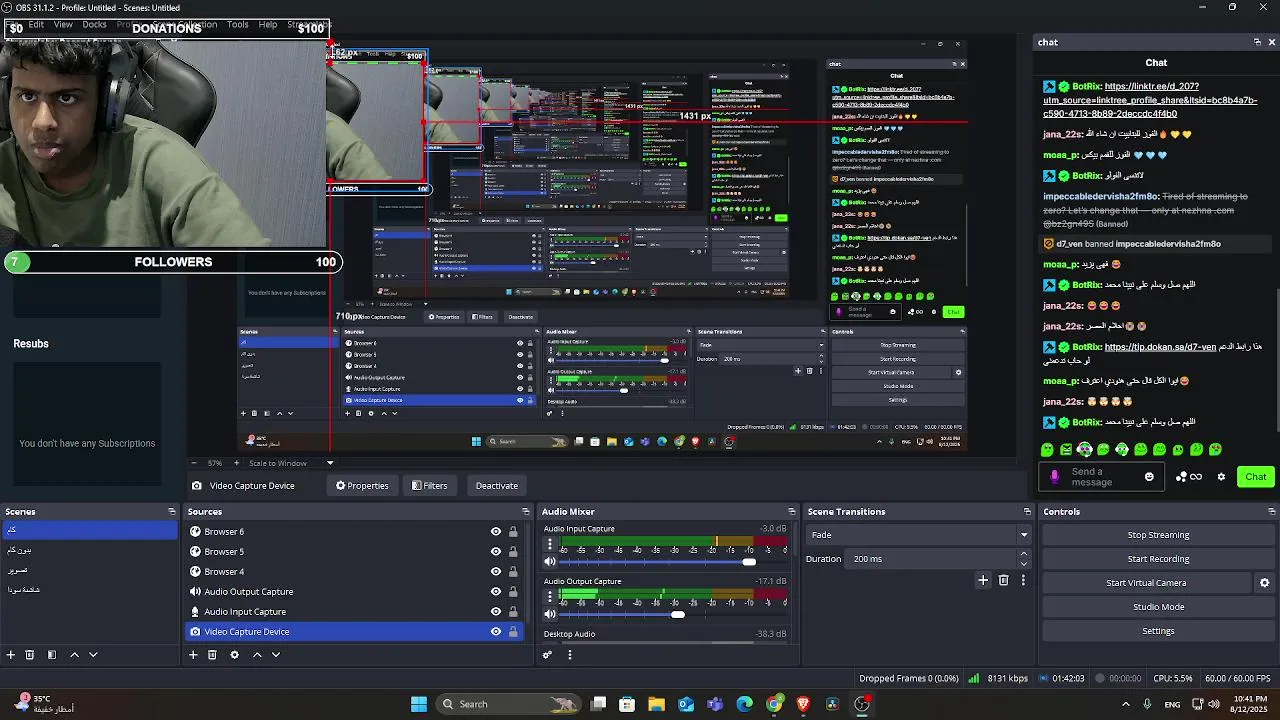This screenshot has height=720, width=1280.
Task: Open the Help menu
Action: click(x=268, y=24)
